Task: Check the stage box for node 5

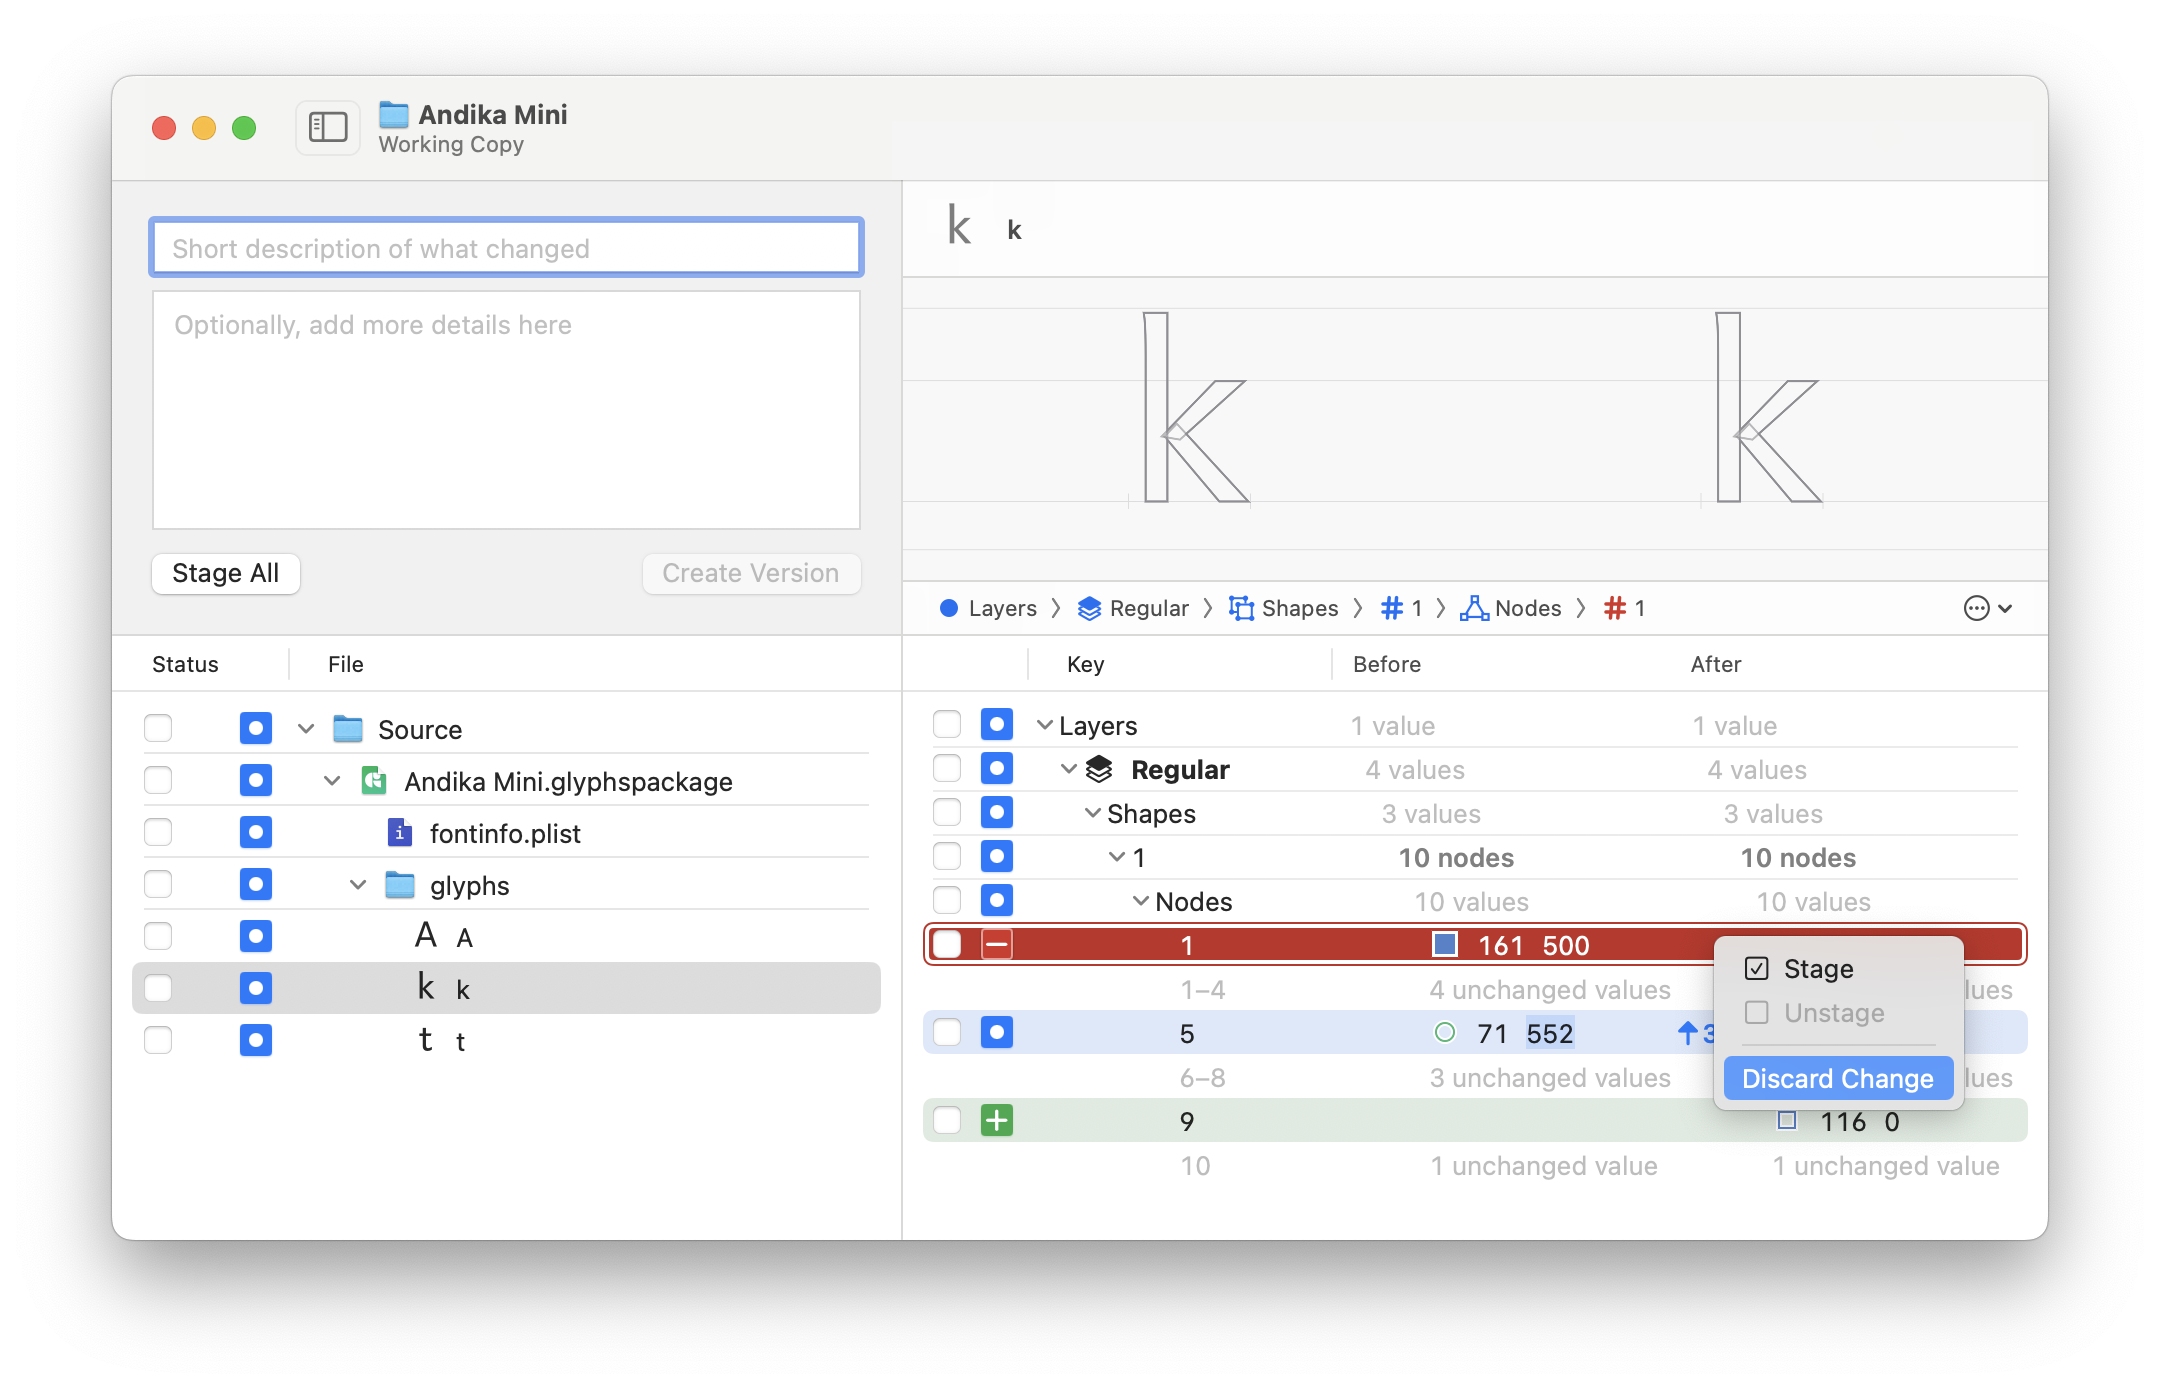Action: pyautogui.click(x=946, y=1033)
